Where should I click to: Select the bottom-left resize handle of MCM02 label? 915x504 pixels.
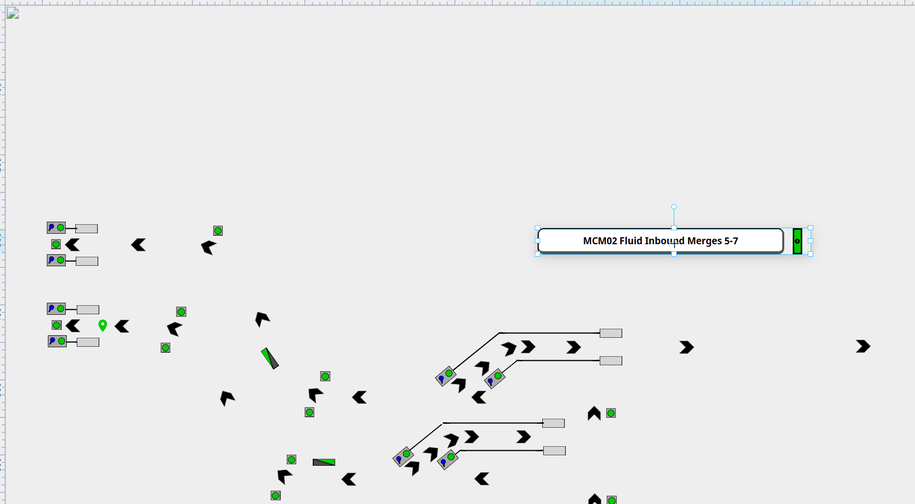[538, 254]
